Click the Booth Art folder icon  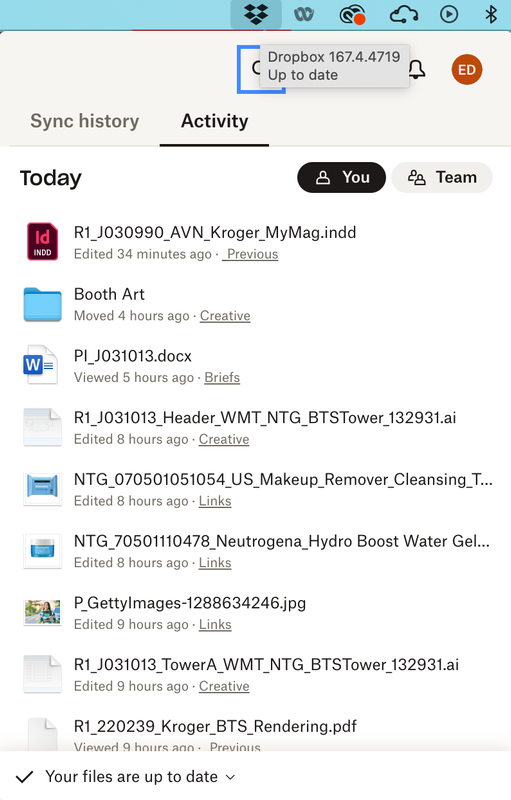pyautogui.click(x=42, y=304)
